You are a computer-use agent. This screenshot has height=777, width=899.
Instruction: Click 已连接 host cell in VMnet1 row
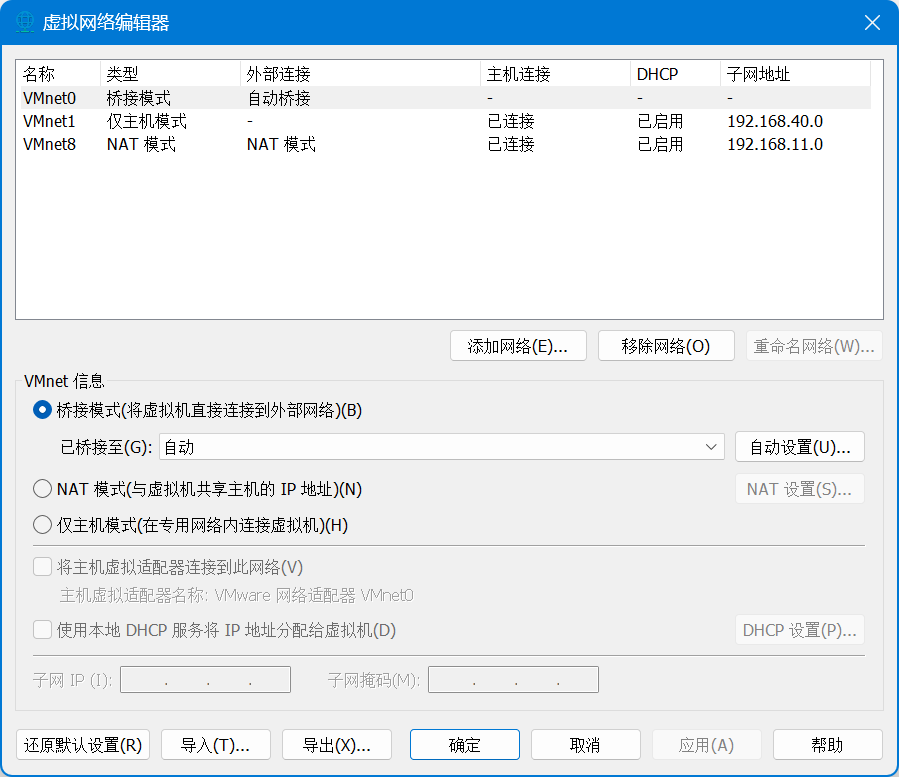(511, 121)
